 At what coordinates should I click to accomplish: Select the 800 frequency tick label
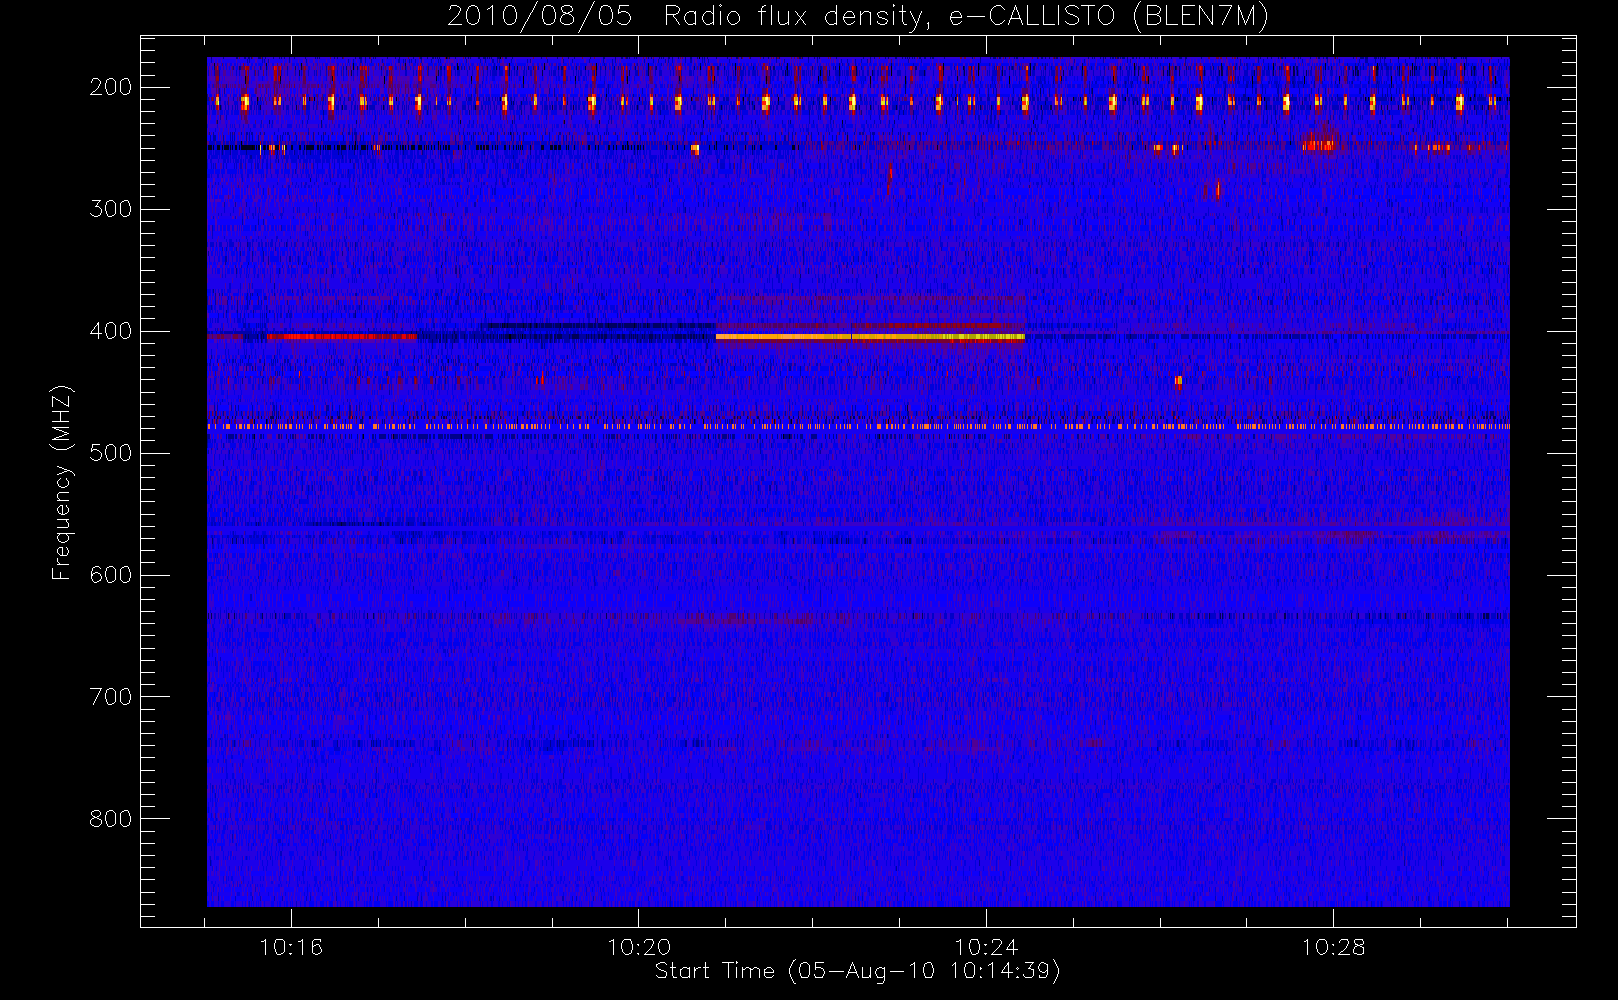(x=111, y=819)
